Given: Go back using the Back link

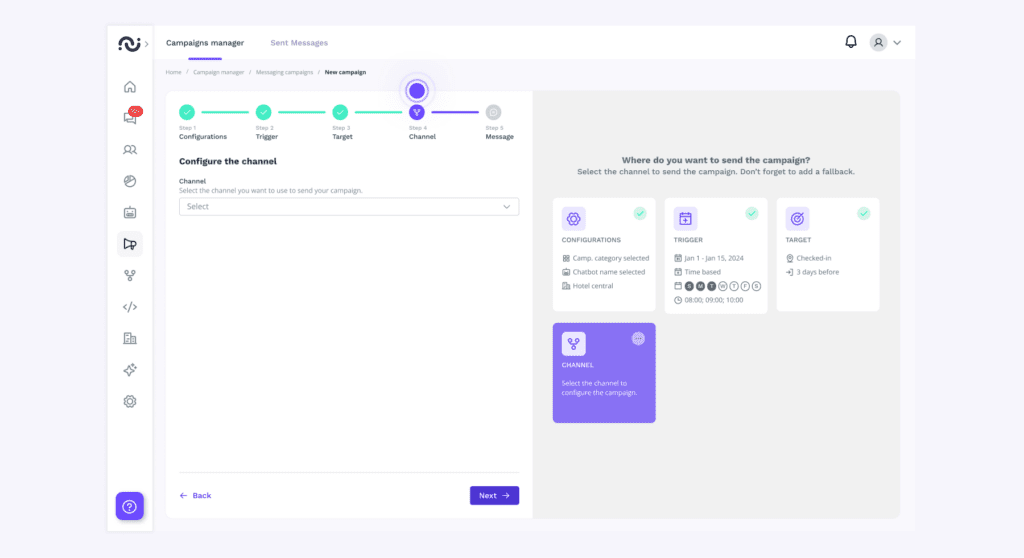Looking at the screenshot, I should tap(195, 495).
